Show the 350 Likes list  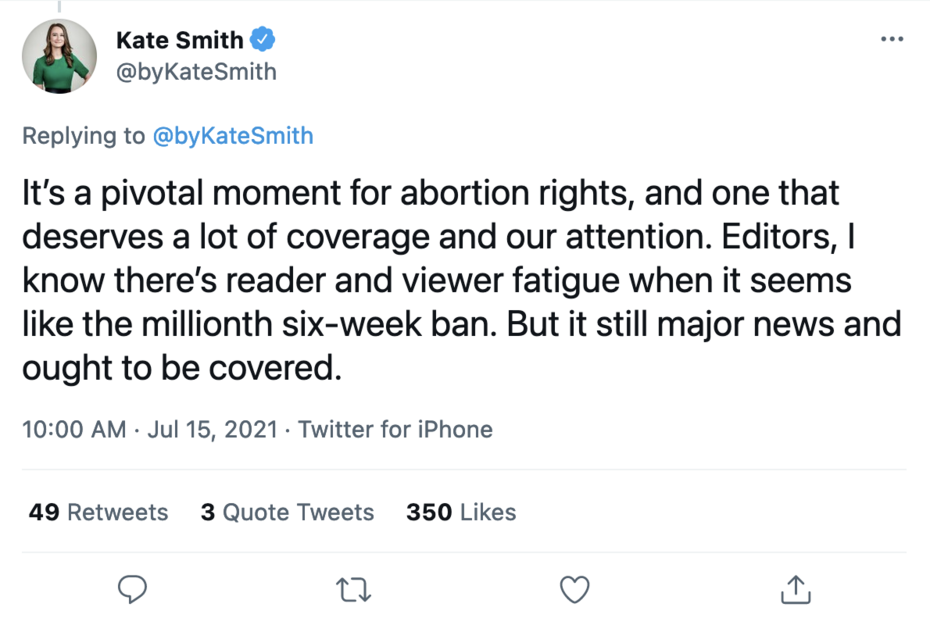point(461,512)
